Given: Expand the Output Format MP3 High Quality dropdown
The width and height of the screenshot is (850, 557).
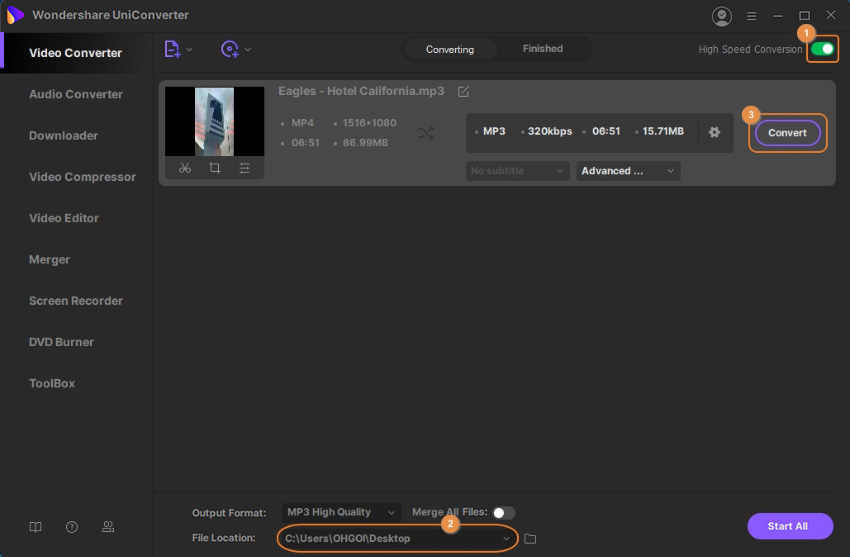Looking at the screenshot, I should 341,512.
